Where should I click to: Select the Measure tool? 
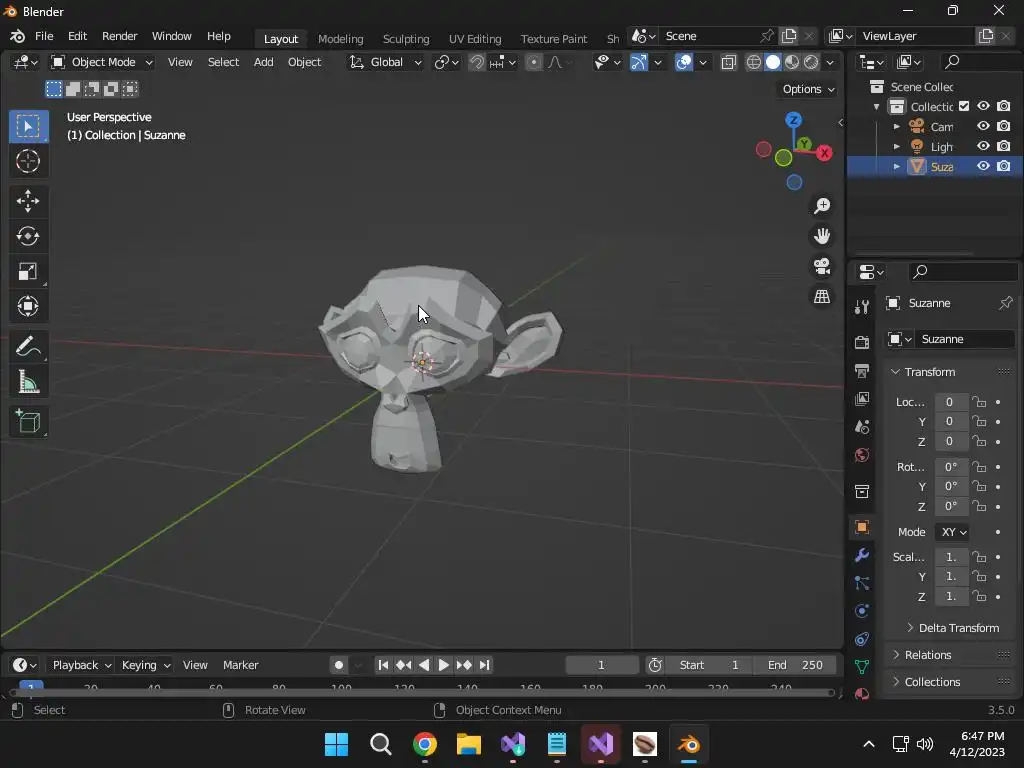coord(28,382)
